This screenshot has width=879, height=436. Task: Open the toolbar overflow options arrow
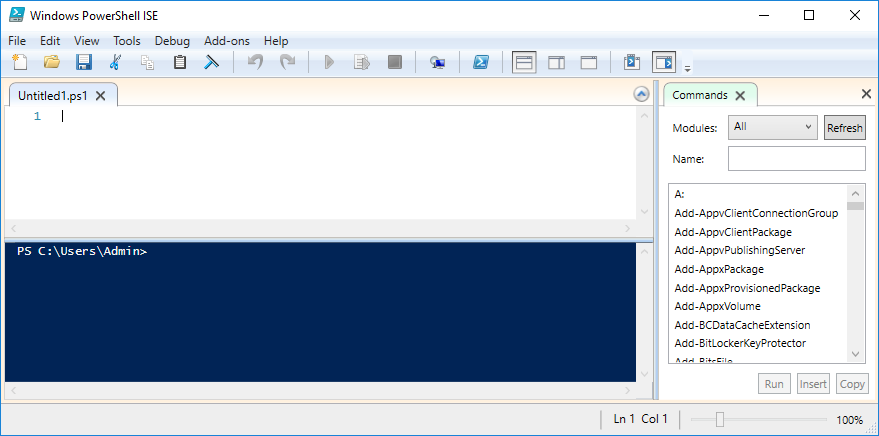(687, 68)
